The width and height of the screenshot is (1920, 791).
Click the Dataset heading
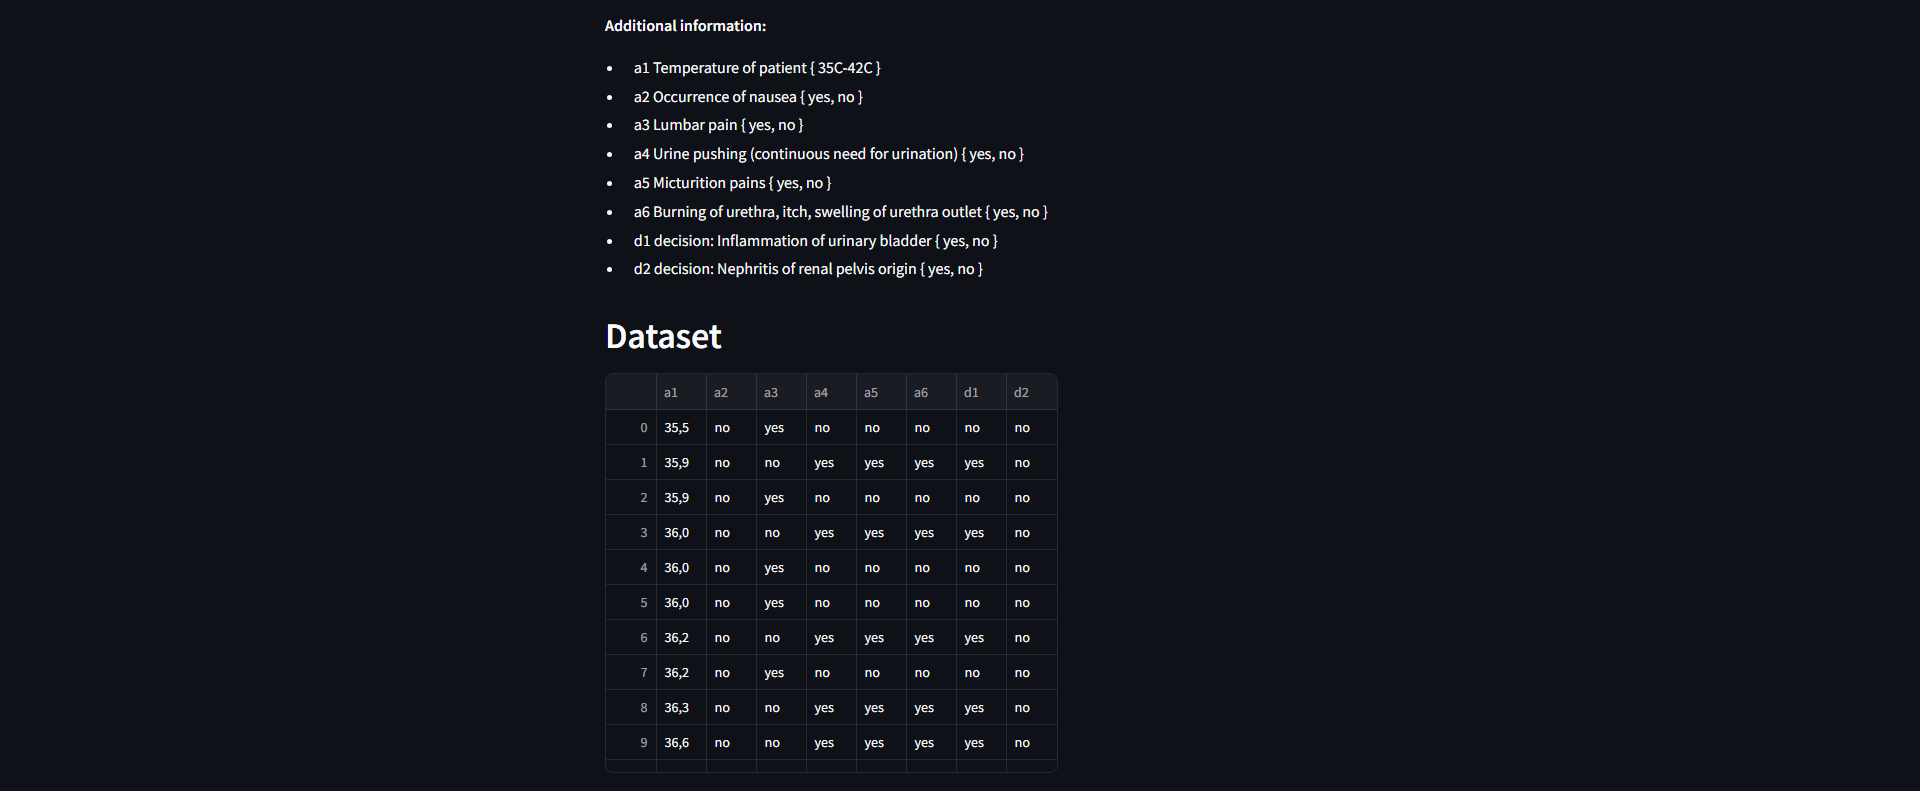[x=663, y=337]
